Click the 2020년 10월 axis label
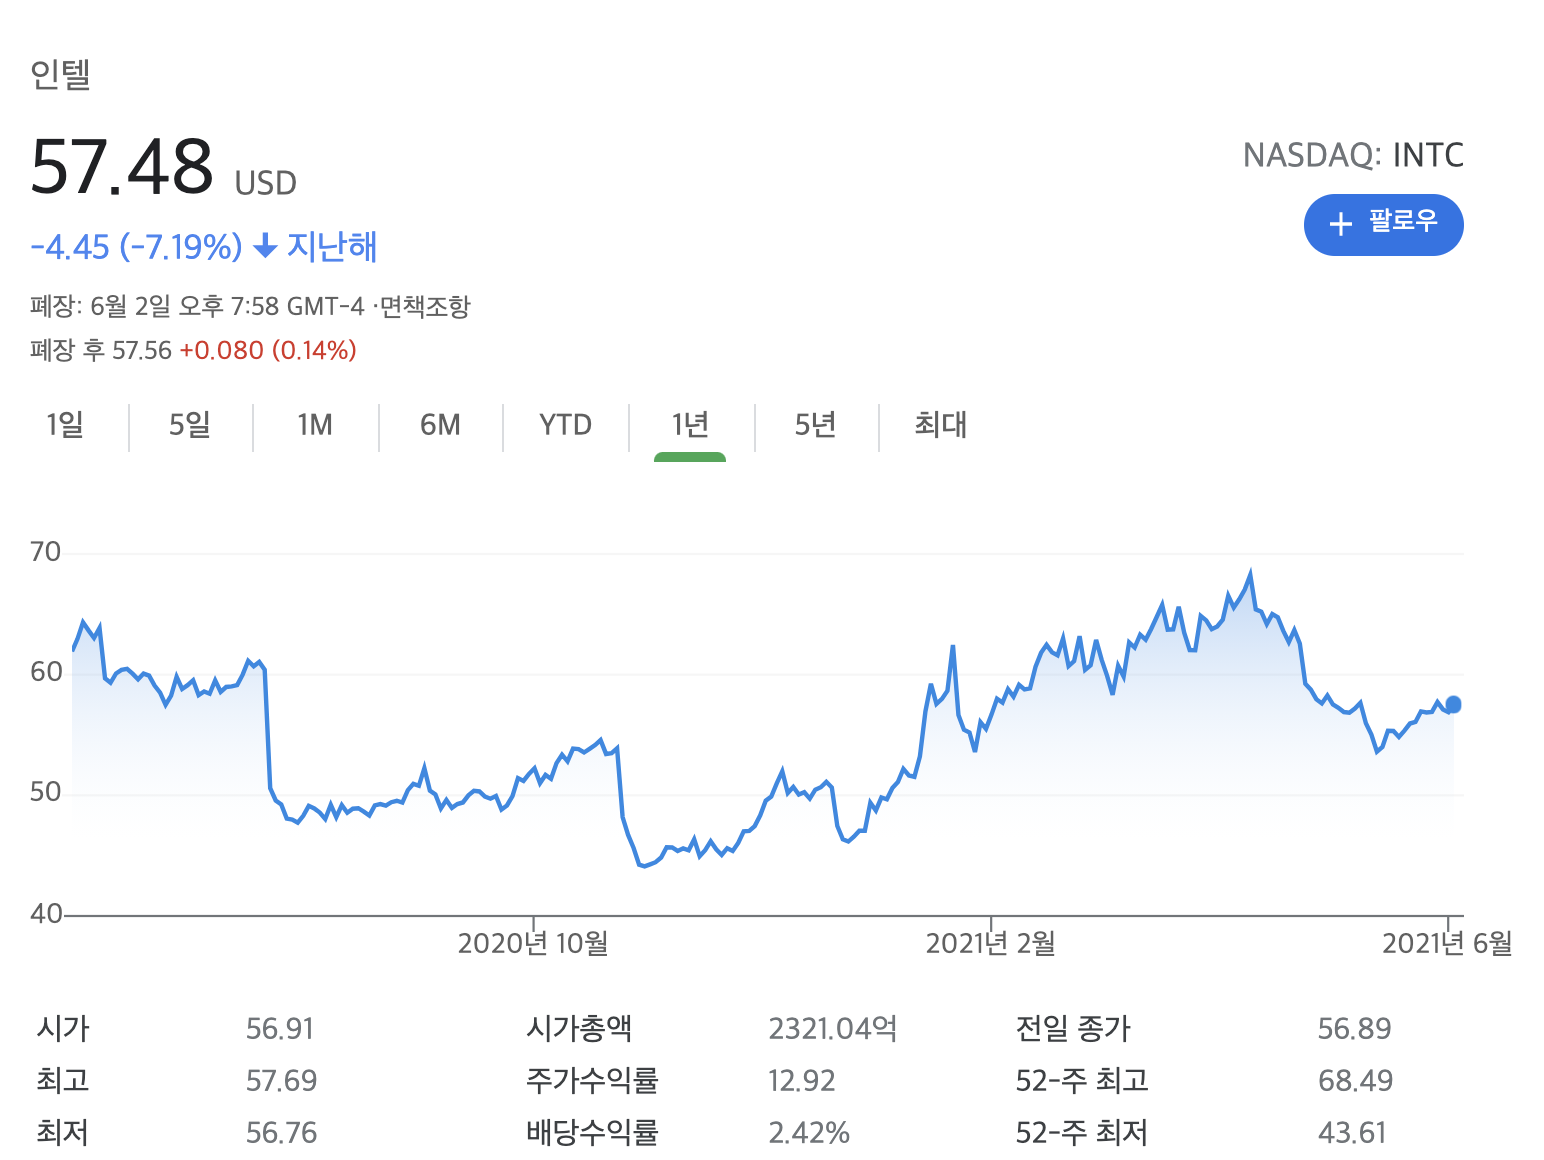Image resolution: width=1544 pixels, height=1160 pixels. (533, 943)
